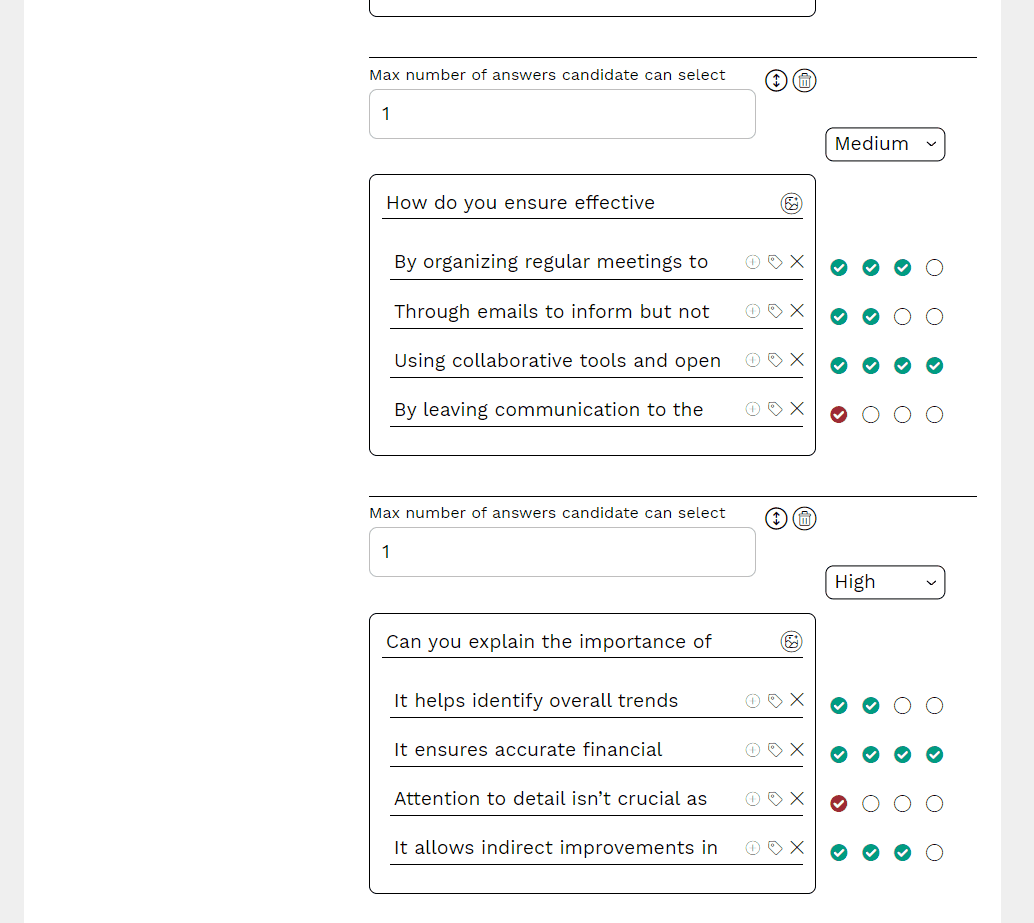Remove 'Through emails to inform but not' answer

(x=797, y=311)
